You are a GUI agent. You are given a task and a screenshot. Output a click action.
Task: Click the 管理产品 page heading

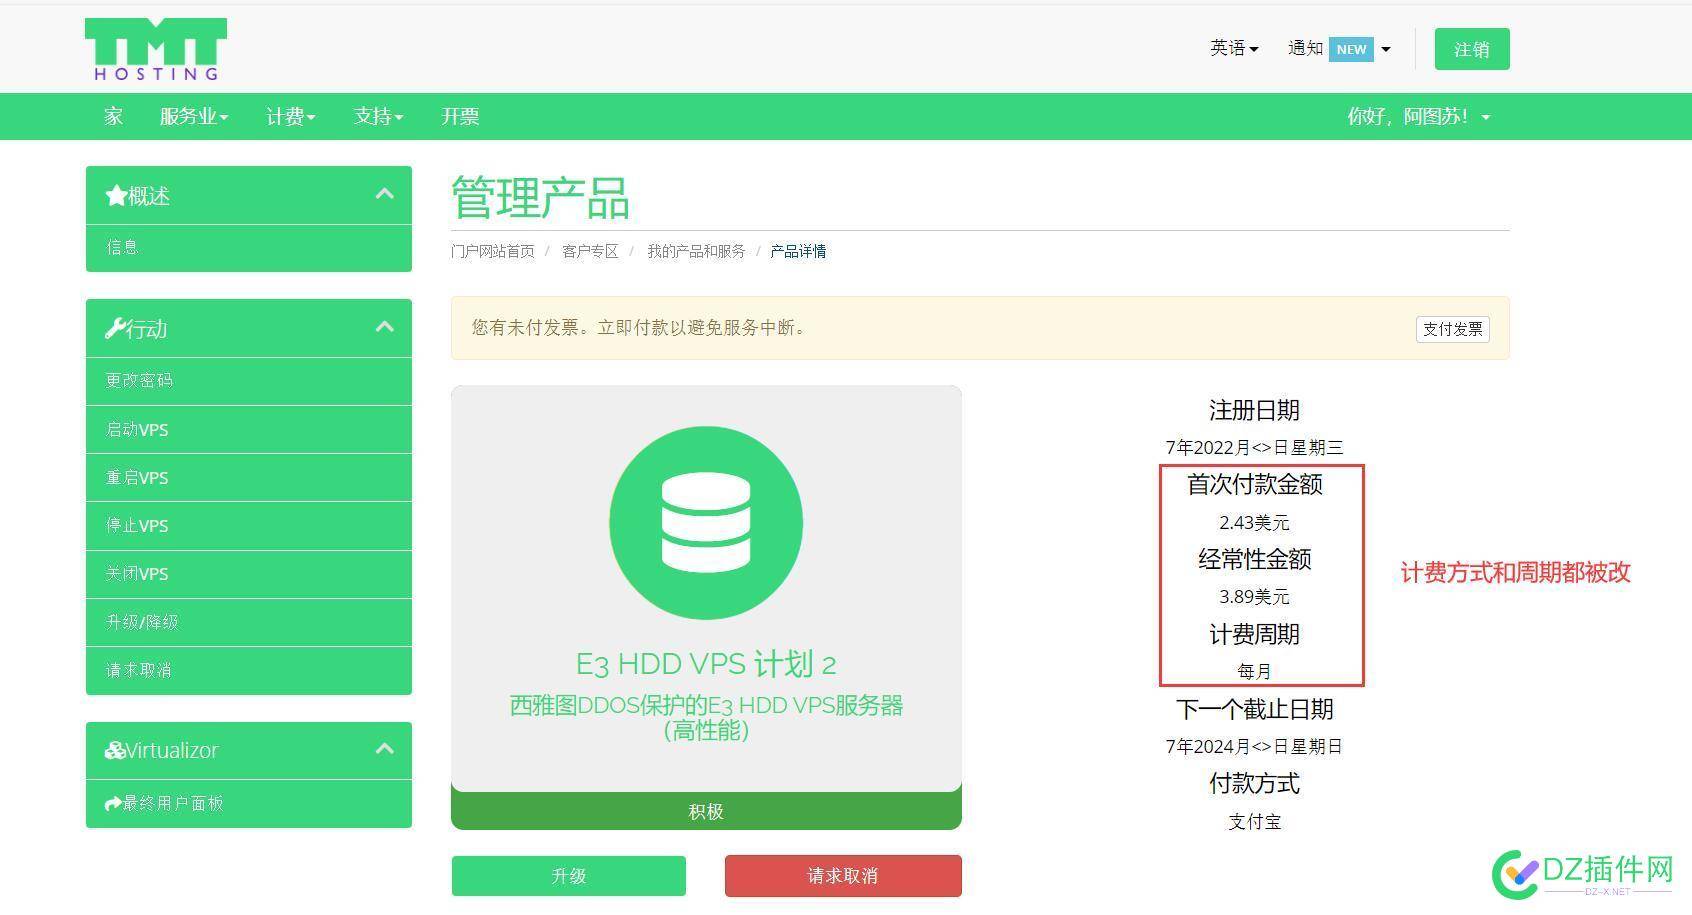click(540, 198)
